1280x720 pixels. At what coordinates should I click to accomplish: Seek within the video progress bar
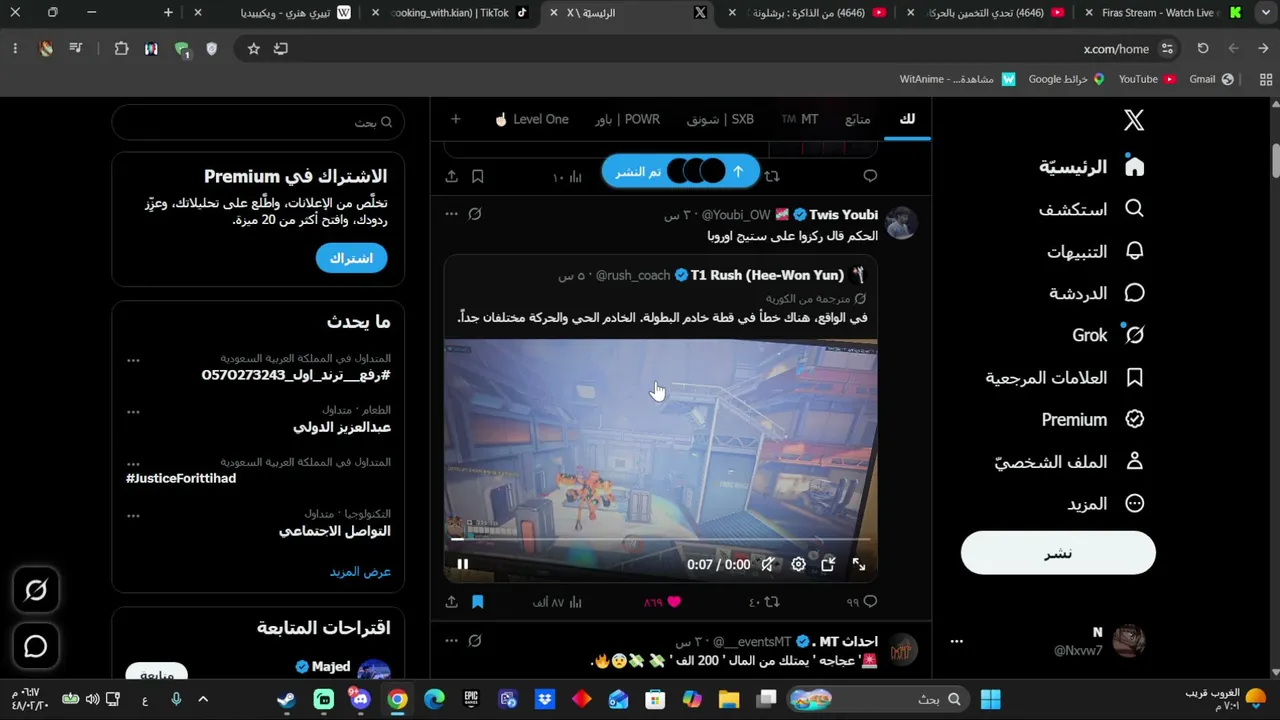(x=660, y=539)
